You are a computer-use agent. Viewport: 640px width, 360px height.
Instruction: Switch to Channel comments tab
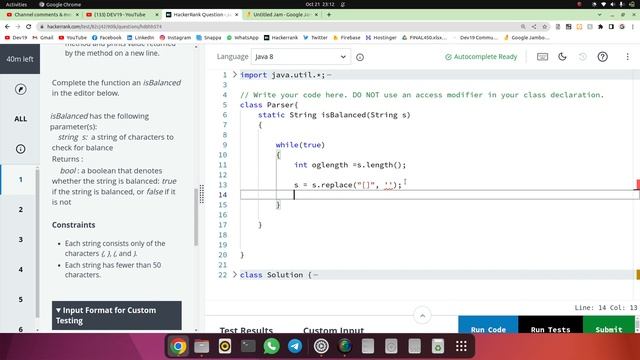[42, 14]
